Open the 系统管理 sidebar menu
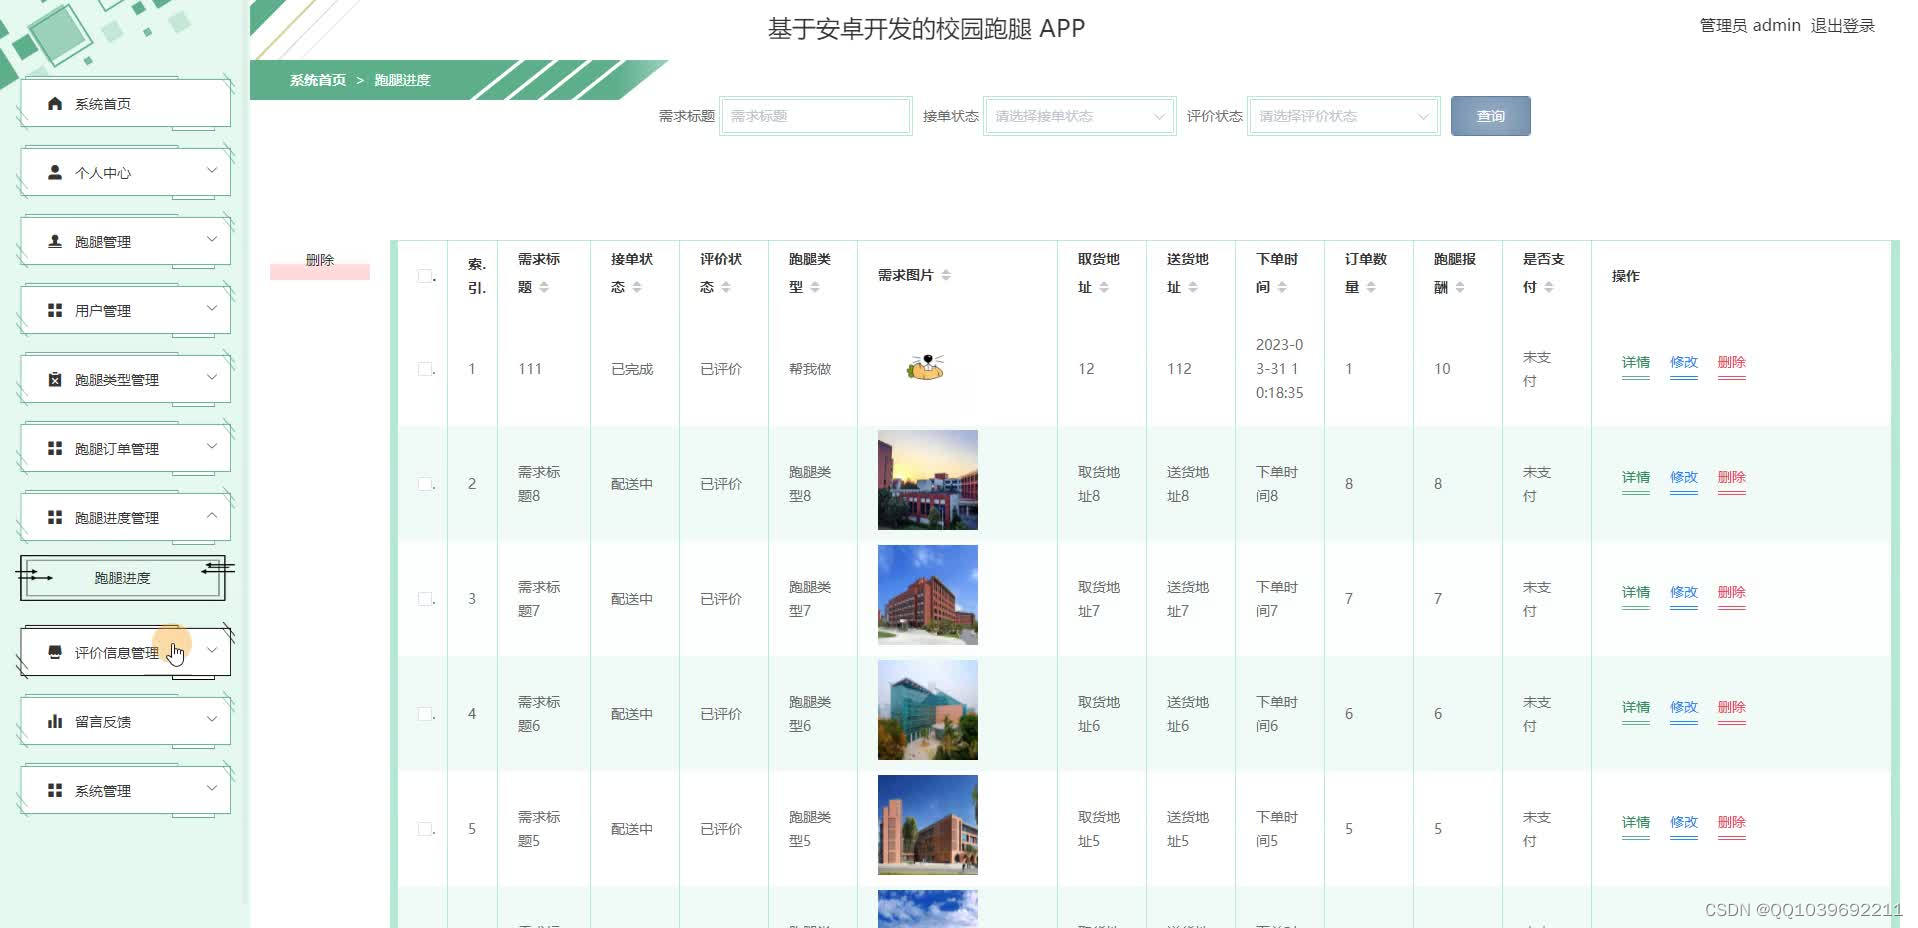This screenshot has width=1918, height=928. coord(125,790)
